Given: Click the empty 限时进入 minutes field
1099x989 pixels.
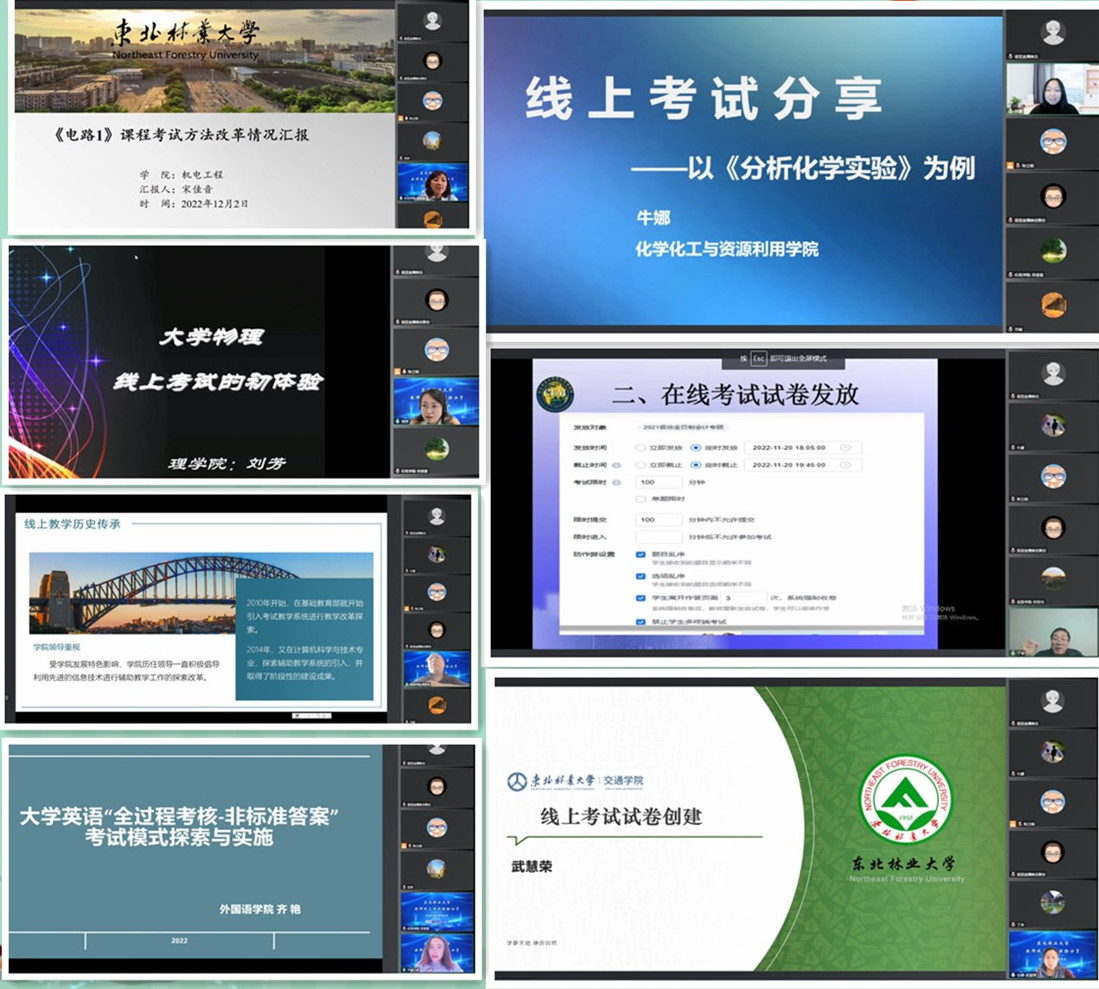Looking at the screenshot, I should (x=658, y=536).
